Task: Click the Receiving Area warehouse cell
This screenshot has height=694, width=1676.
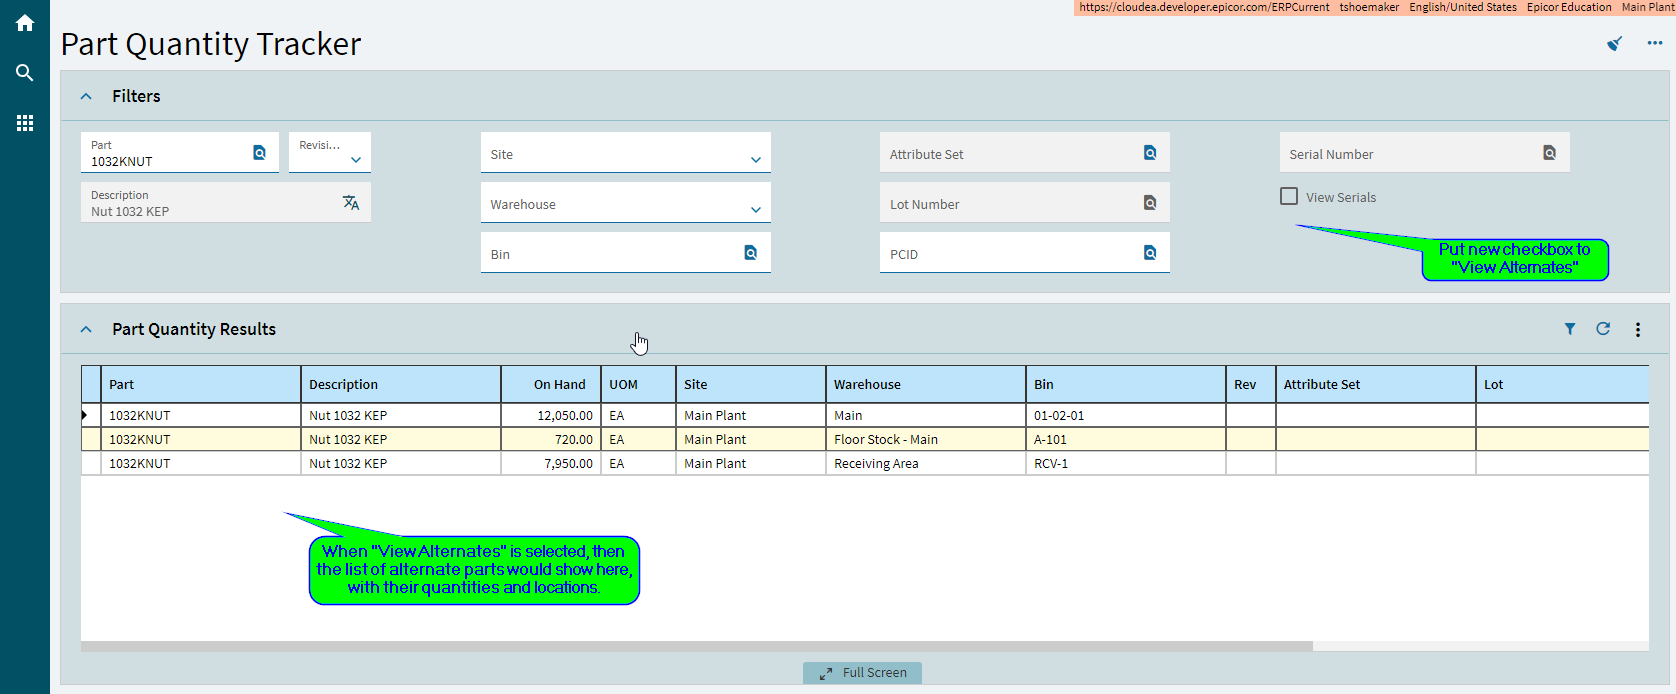Action: point(926,463)
